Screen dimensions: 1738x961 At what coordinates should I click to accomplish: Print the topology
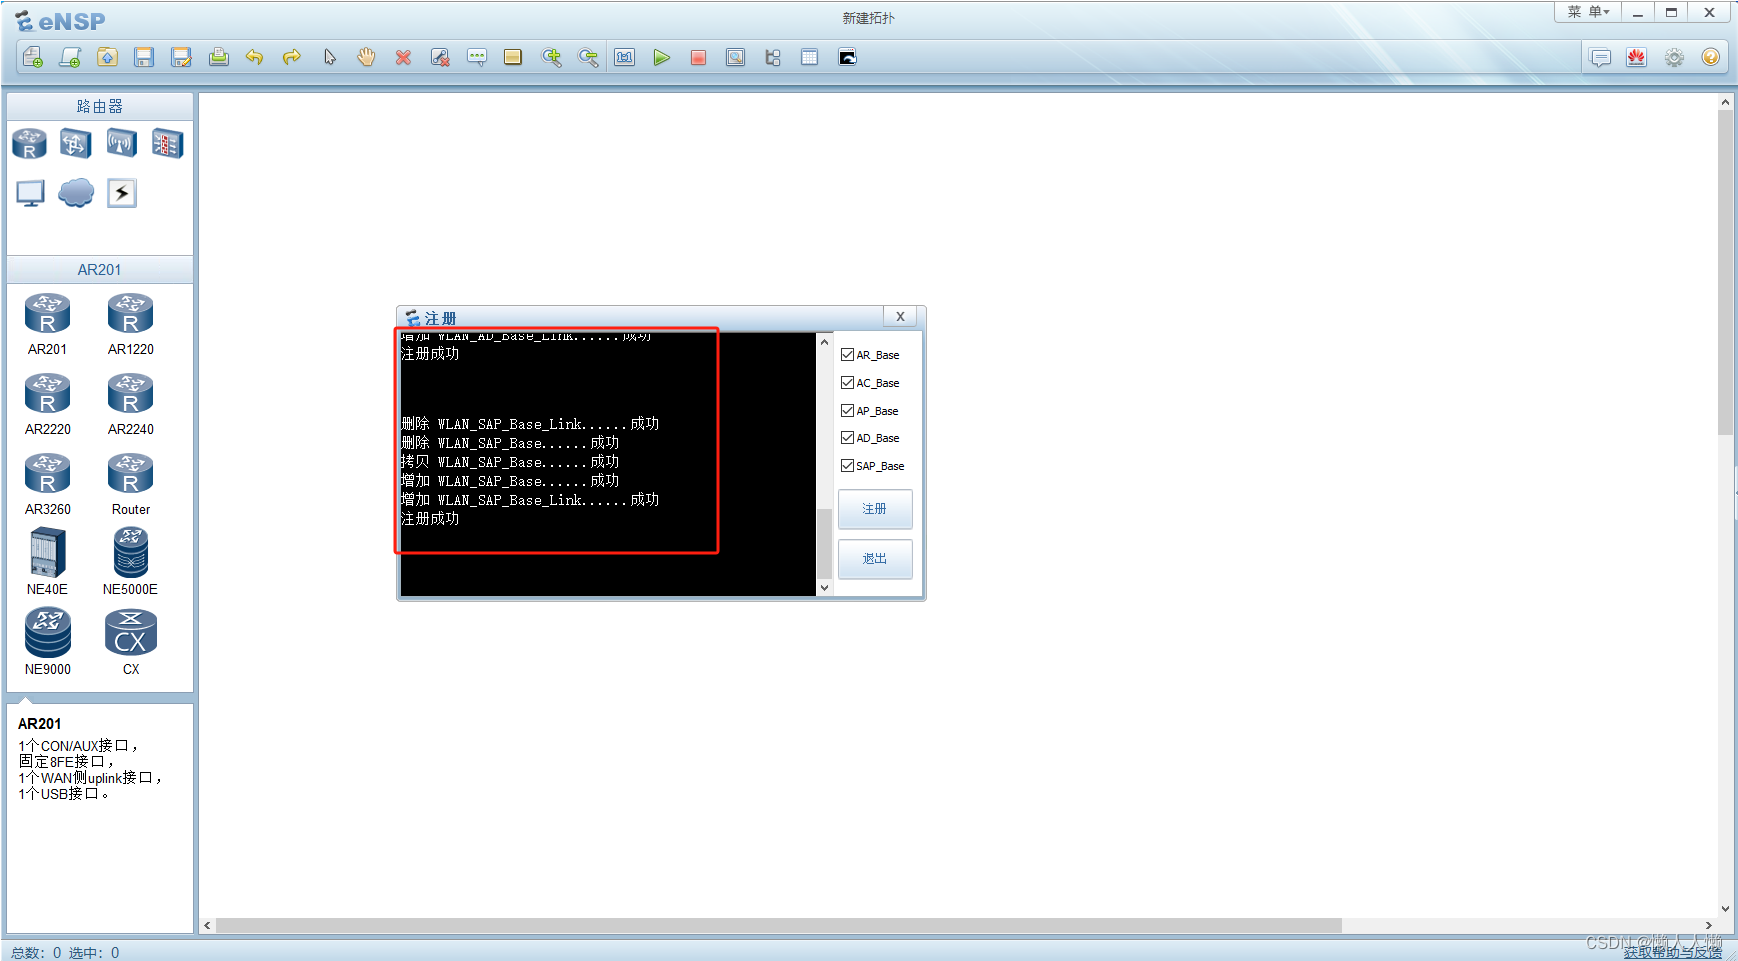point(218,58)
